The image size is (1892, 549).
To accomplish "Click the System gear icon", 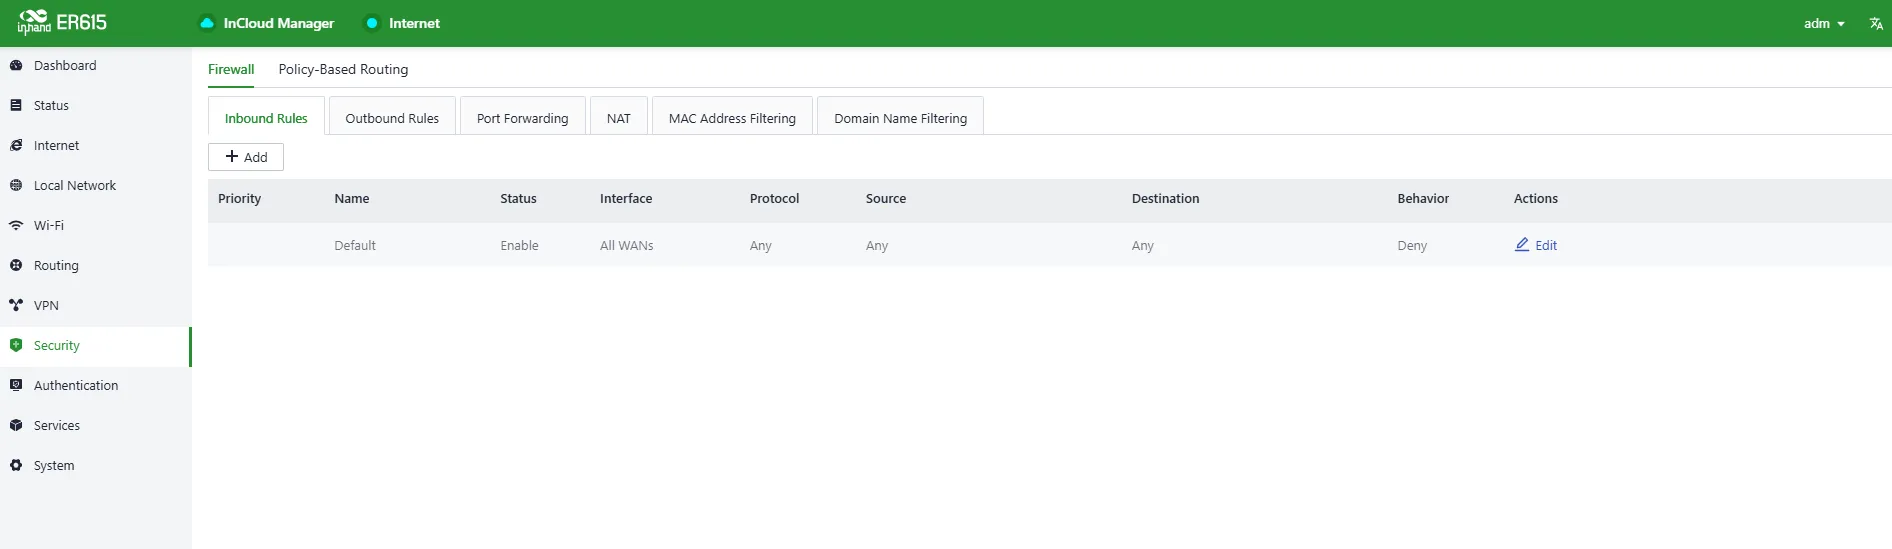I will [x=16, y=465].
